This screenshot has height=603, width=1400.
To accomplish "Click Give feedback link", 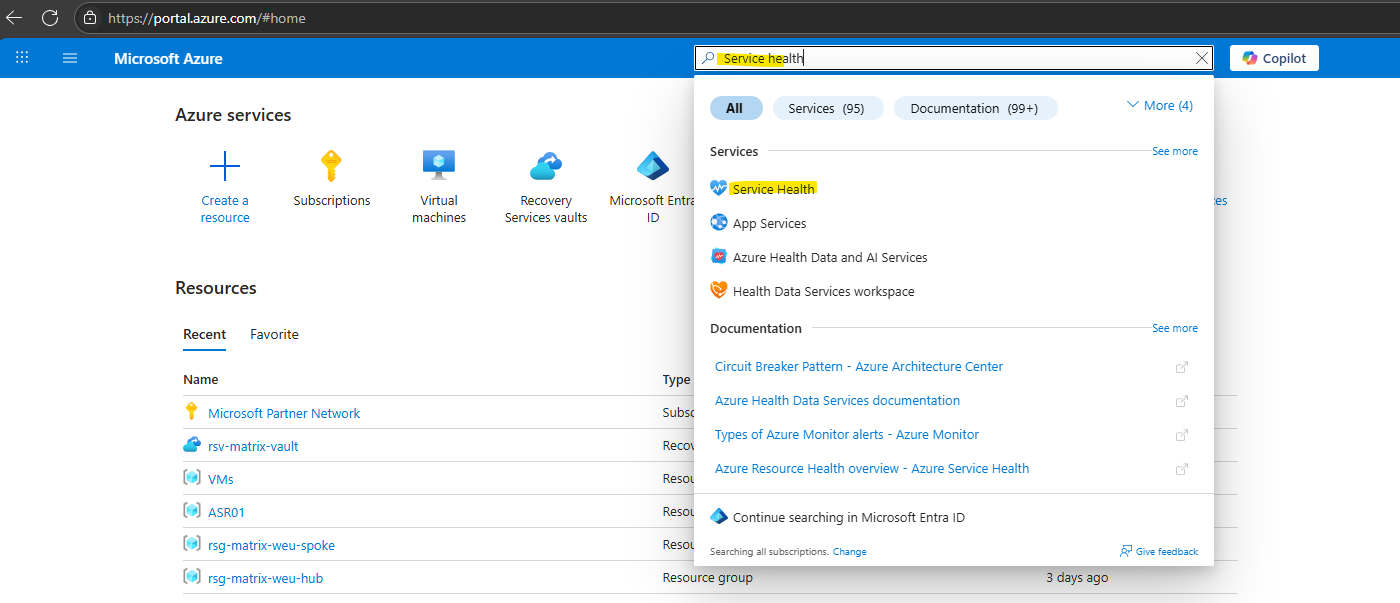I will 1159,551.
